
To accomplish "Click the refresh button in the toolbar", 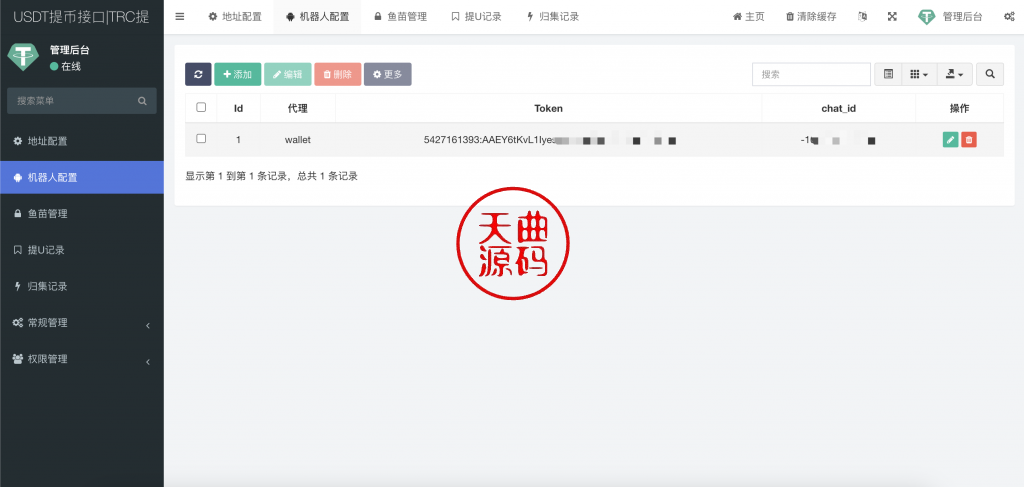I will (198, 74).
